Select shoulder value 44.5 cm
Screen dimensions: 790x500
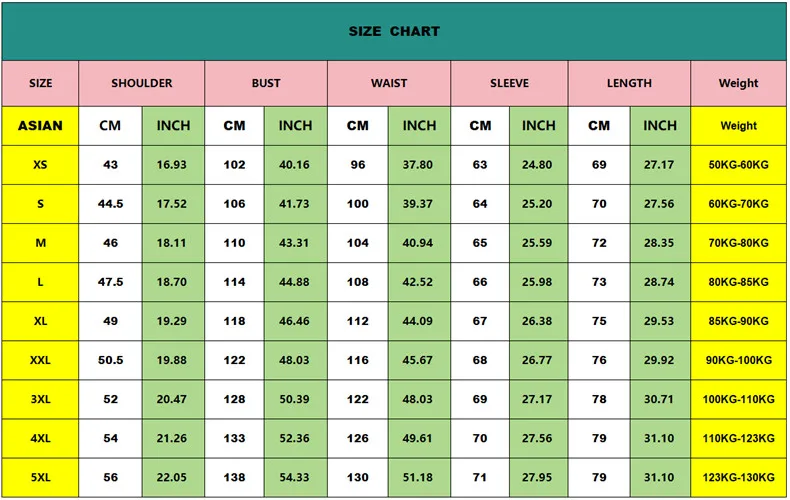tap(110, 204)
